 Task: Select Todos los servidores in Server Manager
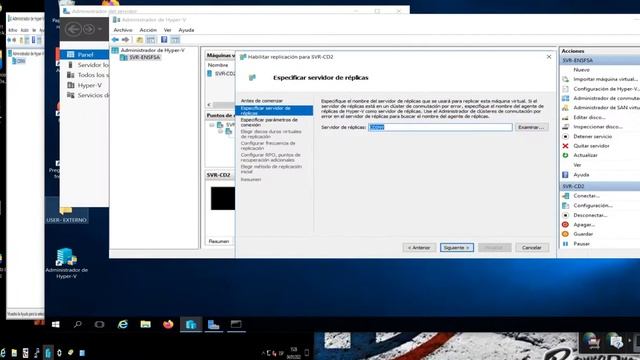coord(93,75)
